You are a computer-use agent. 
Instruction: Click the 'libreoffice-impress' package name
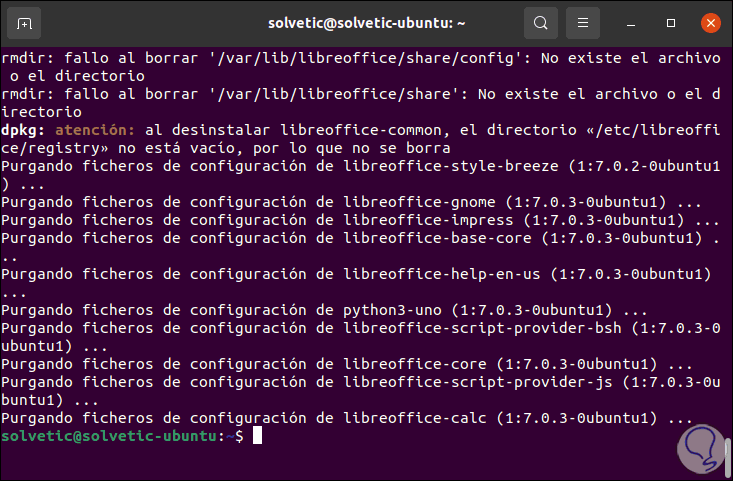point(428,220)
